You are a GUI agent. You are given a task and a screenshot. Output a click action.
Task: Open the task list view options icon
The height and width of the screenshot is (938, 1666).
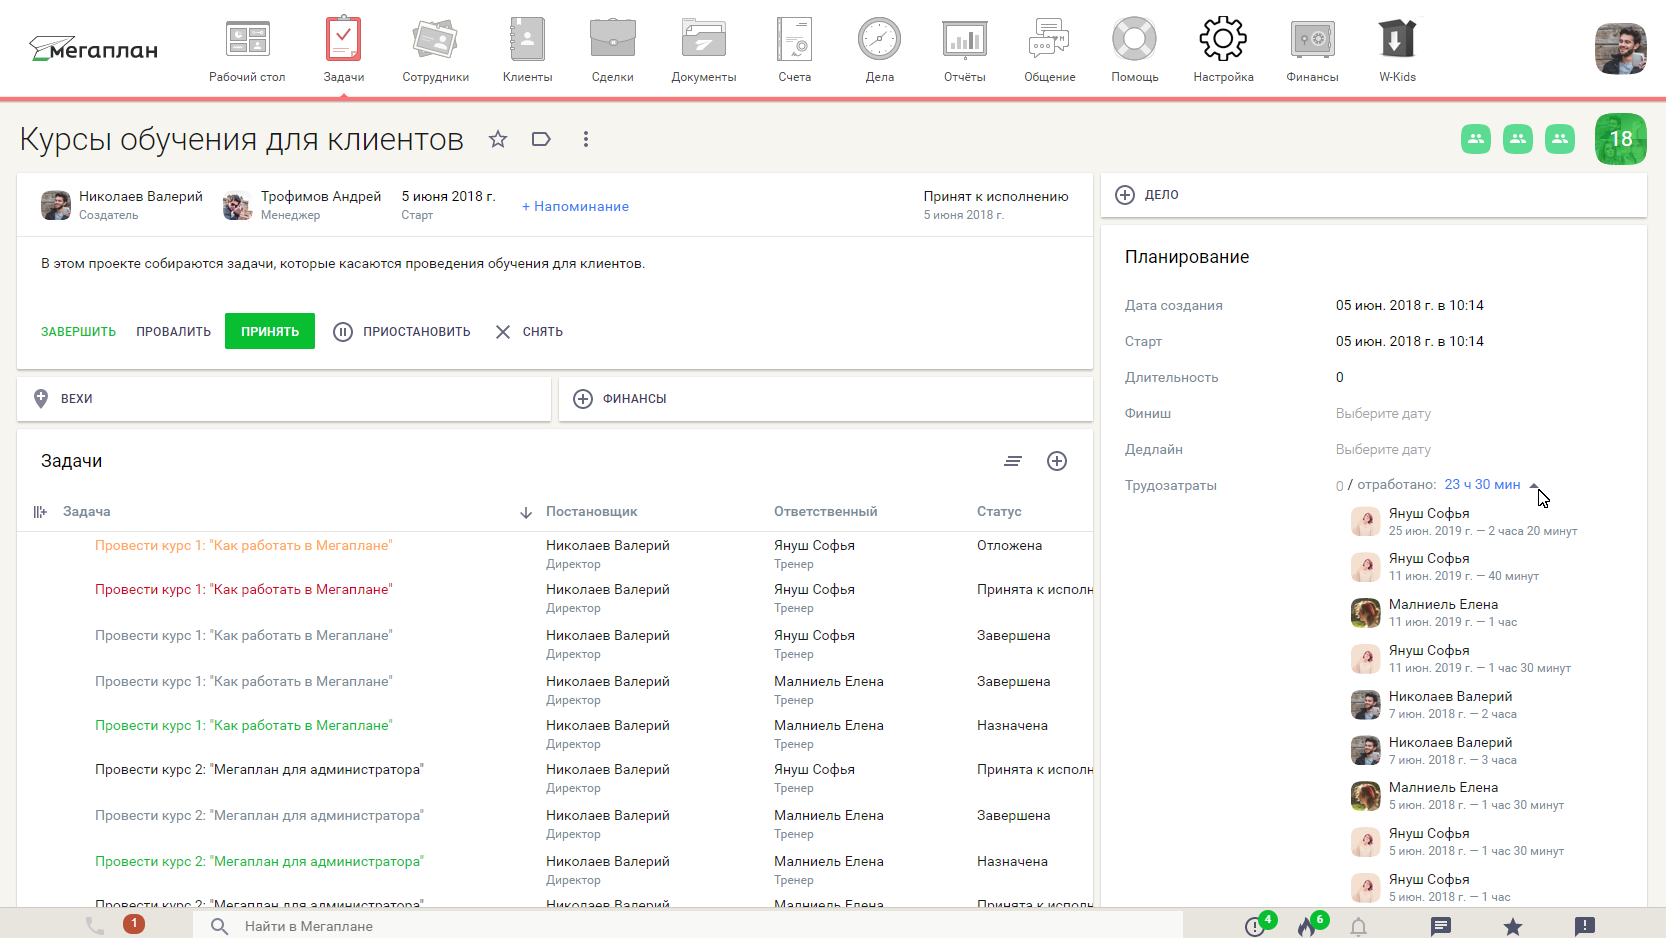[x=1013, y=461]
